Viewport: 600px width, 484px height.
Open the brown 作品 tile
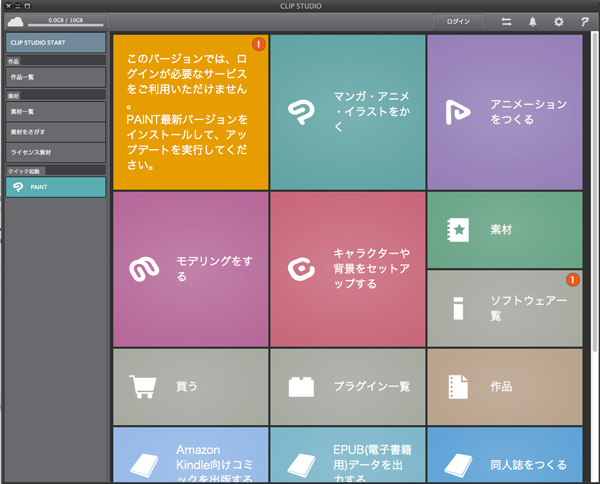pyautogui.click(x=505, y=387)
